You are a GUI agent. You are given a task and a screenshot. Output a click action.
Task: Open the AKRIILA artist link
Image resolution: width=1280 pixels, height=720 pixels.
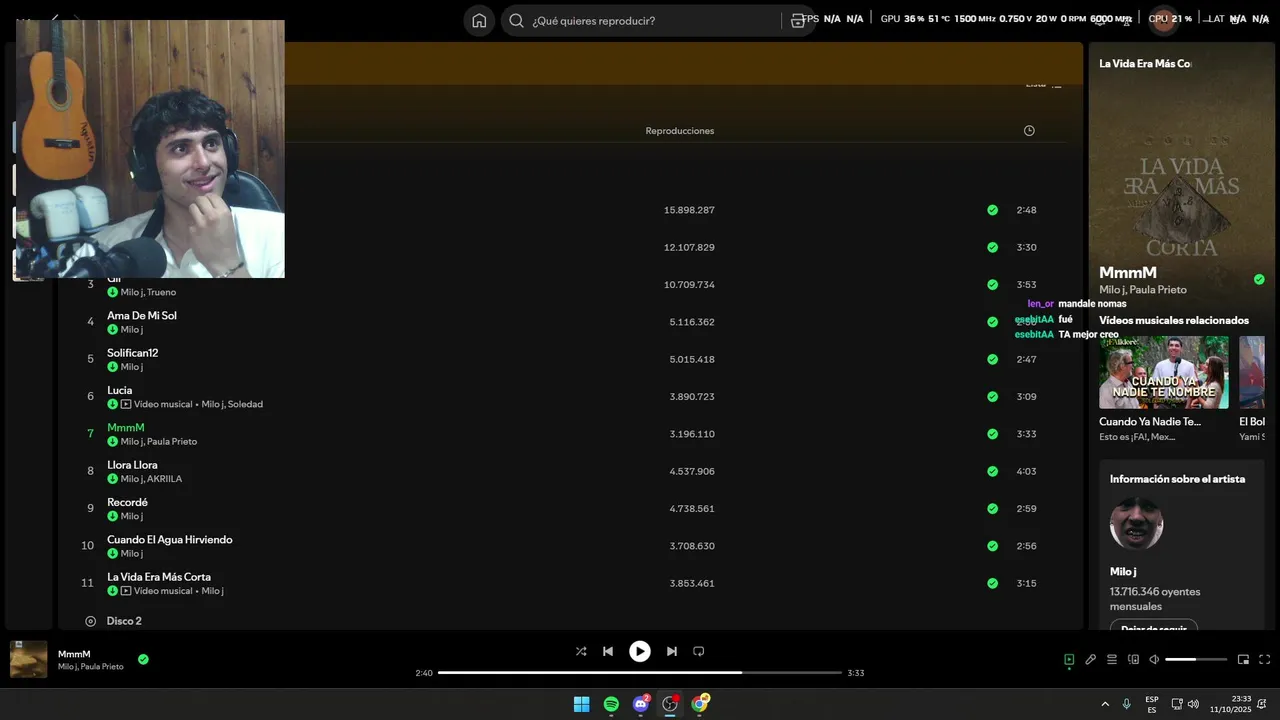pyautogui.click(x=164, y=479)
